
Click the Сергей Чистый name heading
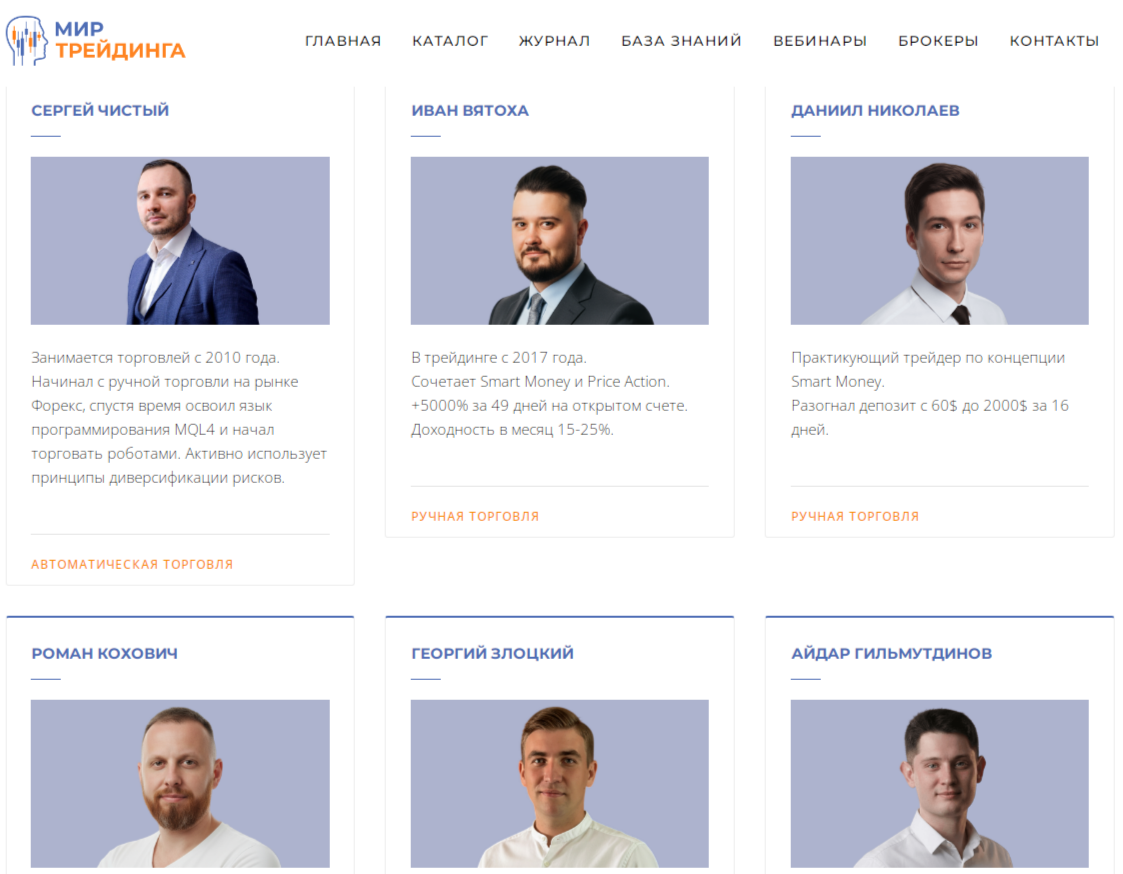tap(100, 110)
